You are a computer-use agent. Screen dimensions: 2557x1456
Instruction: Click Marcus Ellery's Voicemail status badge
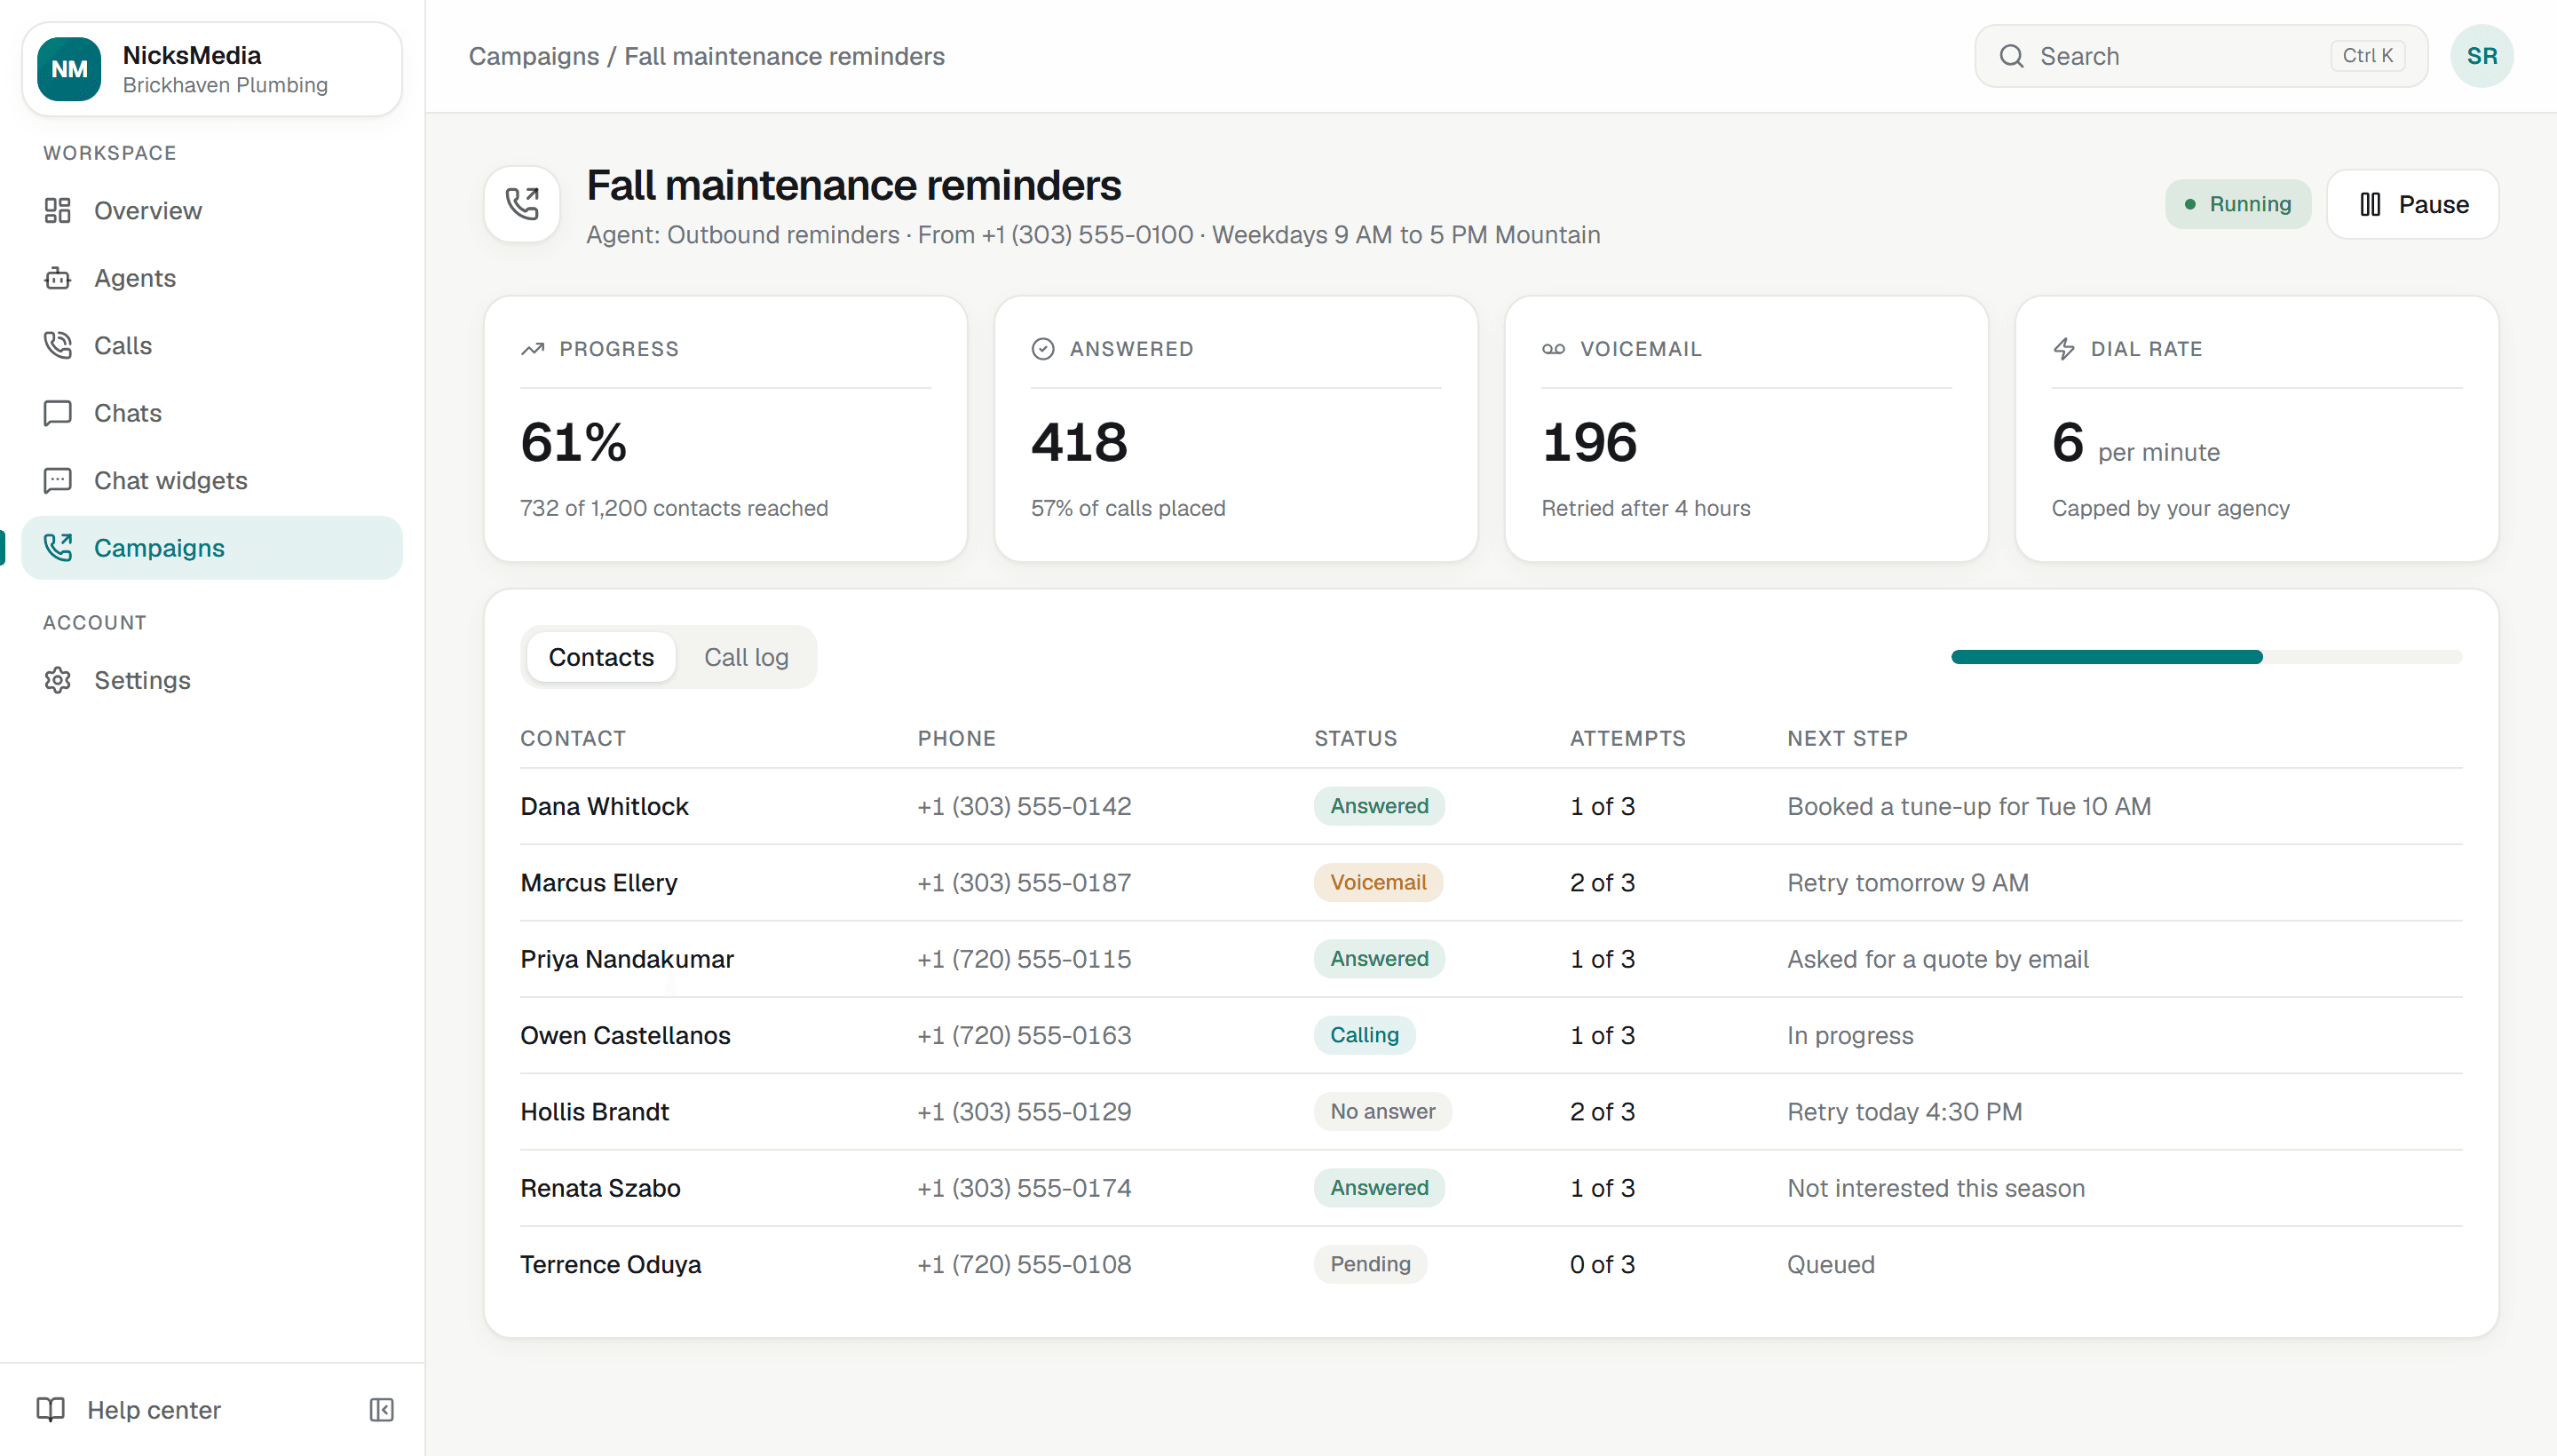(x=1378, y=882)
